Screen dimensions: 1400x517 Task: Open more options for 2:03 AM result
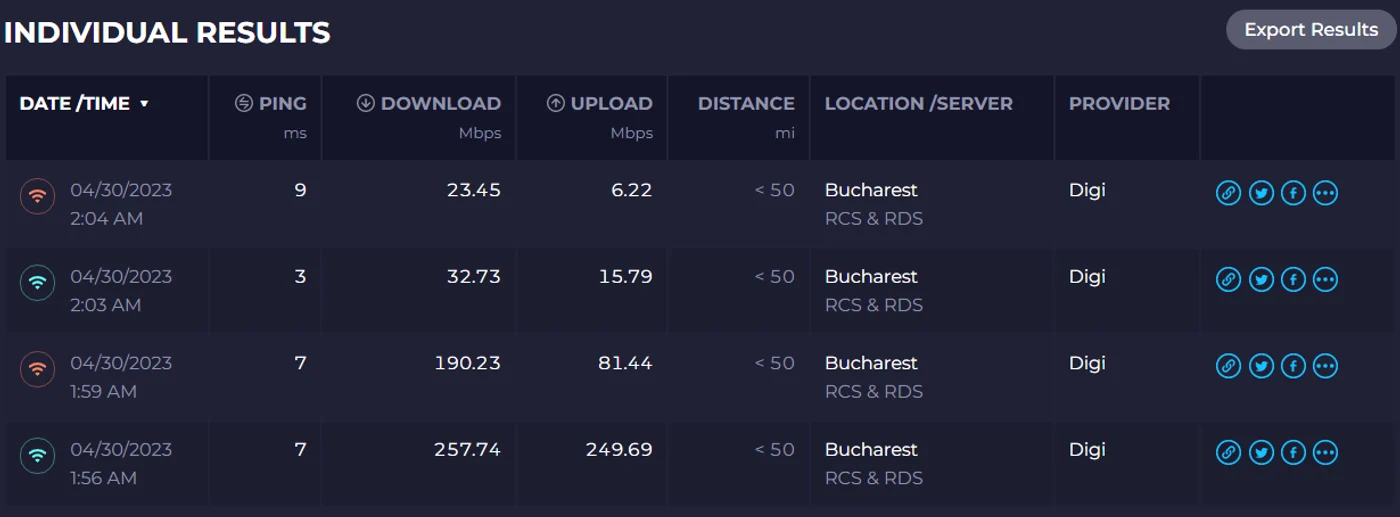[x=1325, y=280]
